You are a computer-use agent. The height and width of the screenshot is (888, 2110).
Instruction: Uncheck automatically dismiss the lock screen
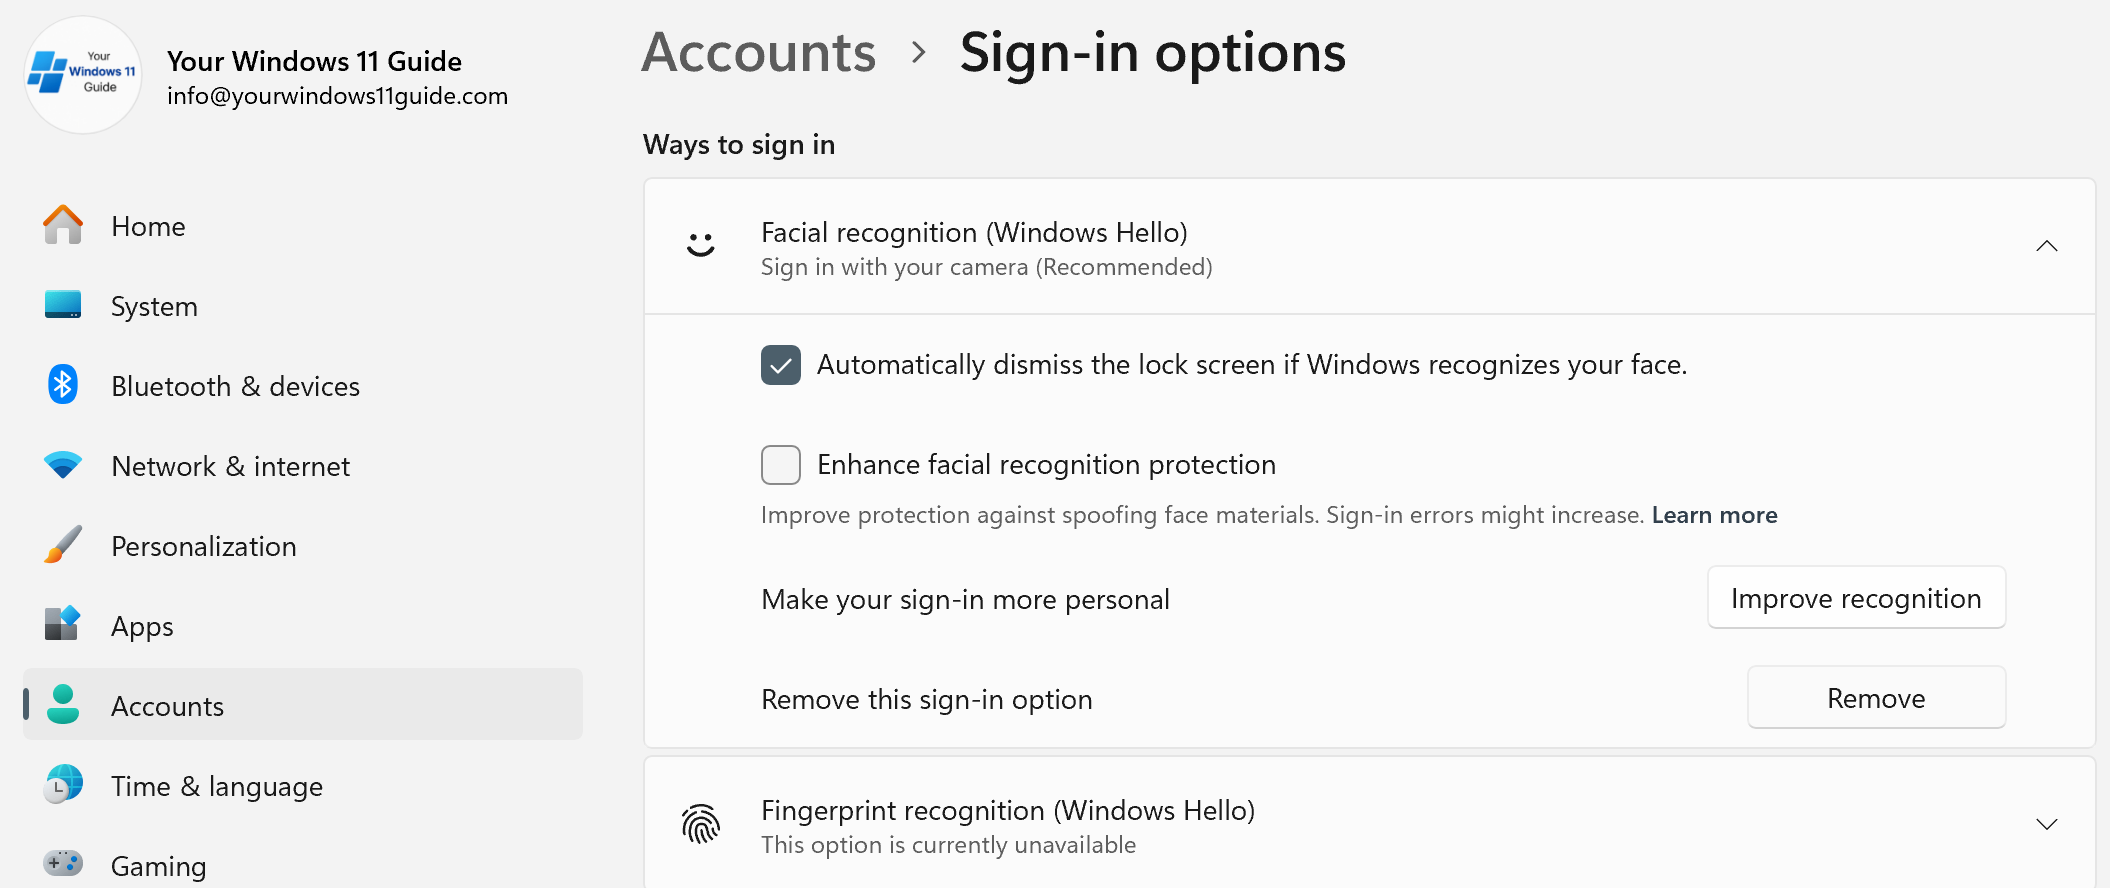[x=781, y=365]
